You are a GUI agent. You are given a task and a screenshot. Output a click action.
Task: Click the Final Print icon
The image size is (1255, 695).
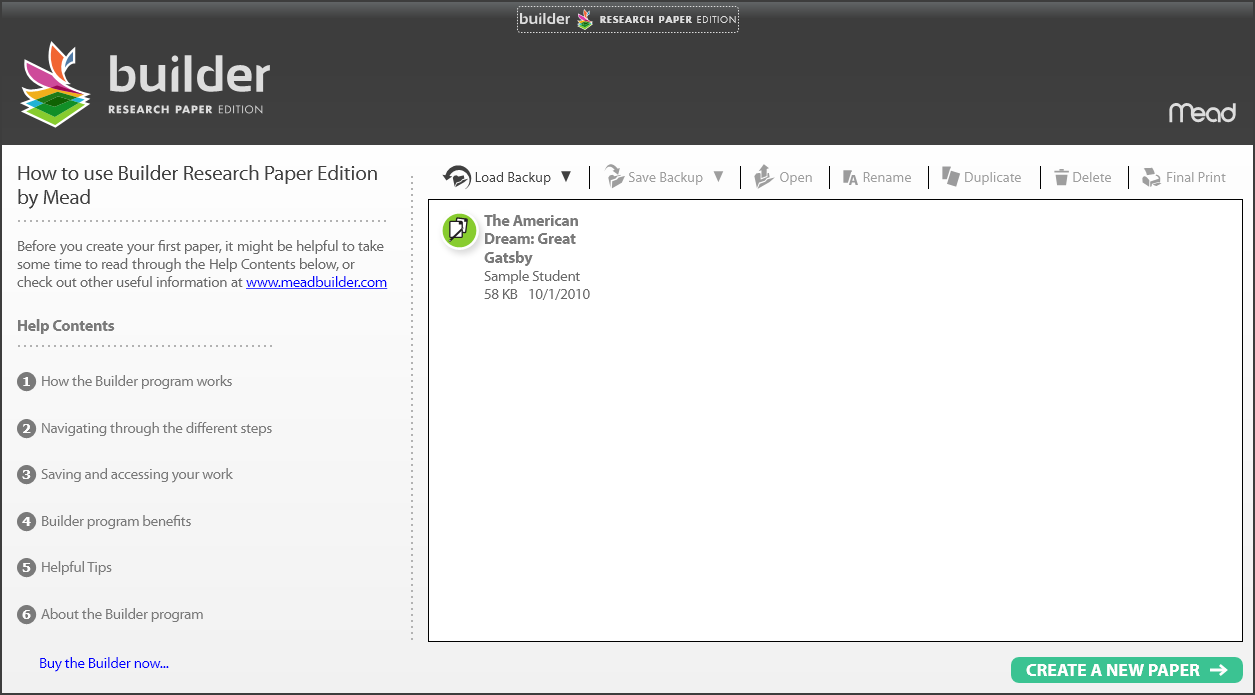coord(1151,177)
